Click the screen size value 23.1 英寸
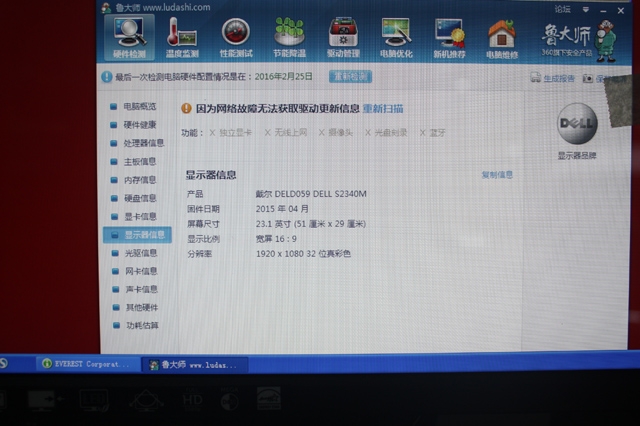 pyautogui.click(x=311, y=224)
